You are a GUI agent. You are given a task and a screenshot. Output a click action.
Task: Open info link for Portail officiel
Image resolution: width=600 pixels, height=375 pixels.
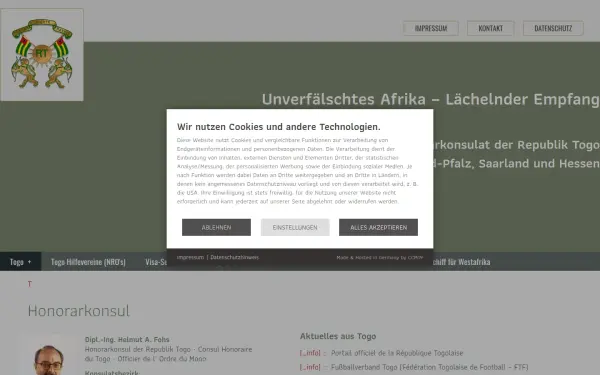tap(310, 353)
